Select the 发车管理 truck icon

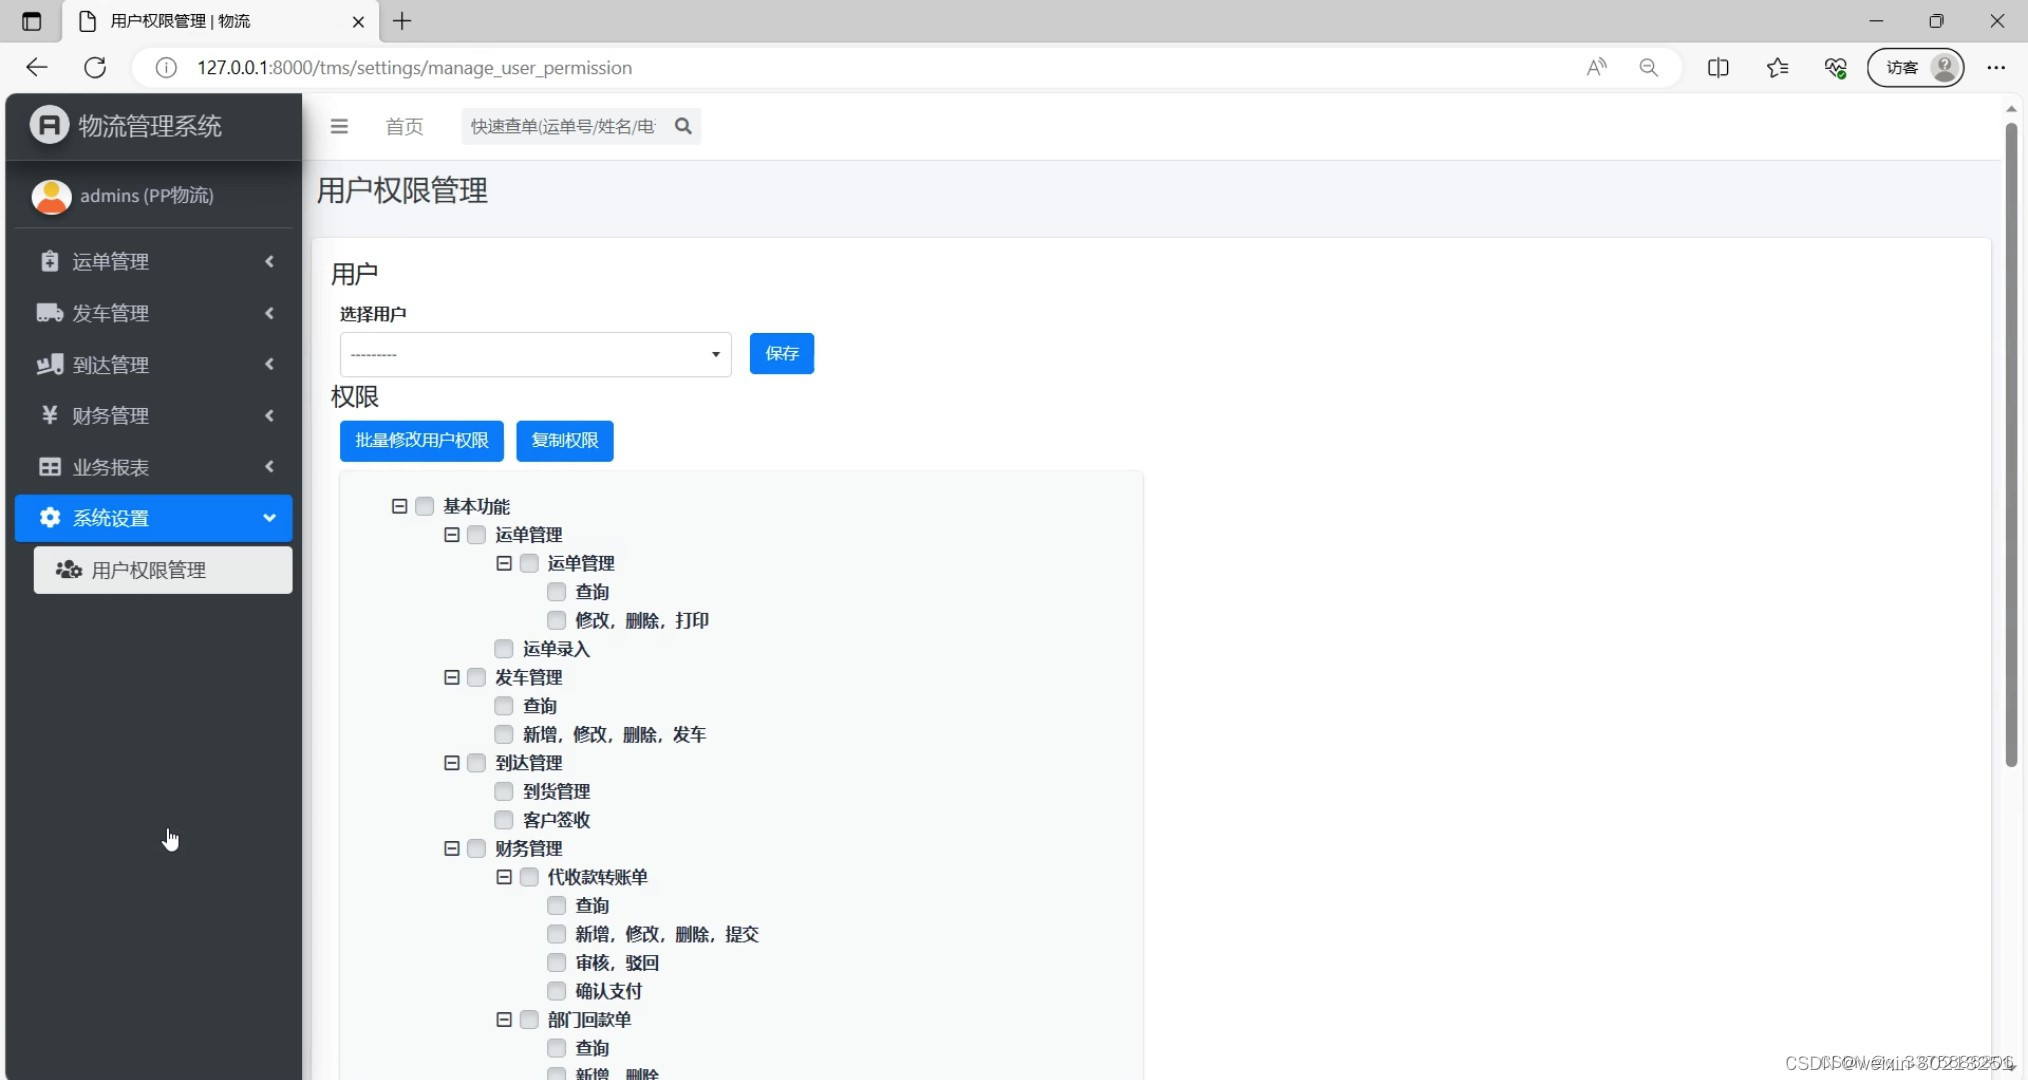click(48, 312)
